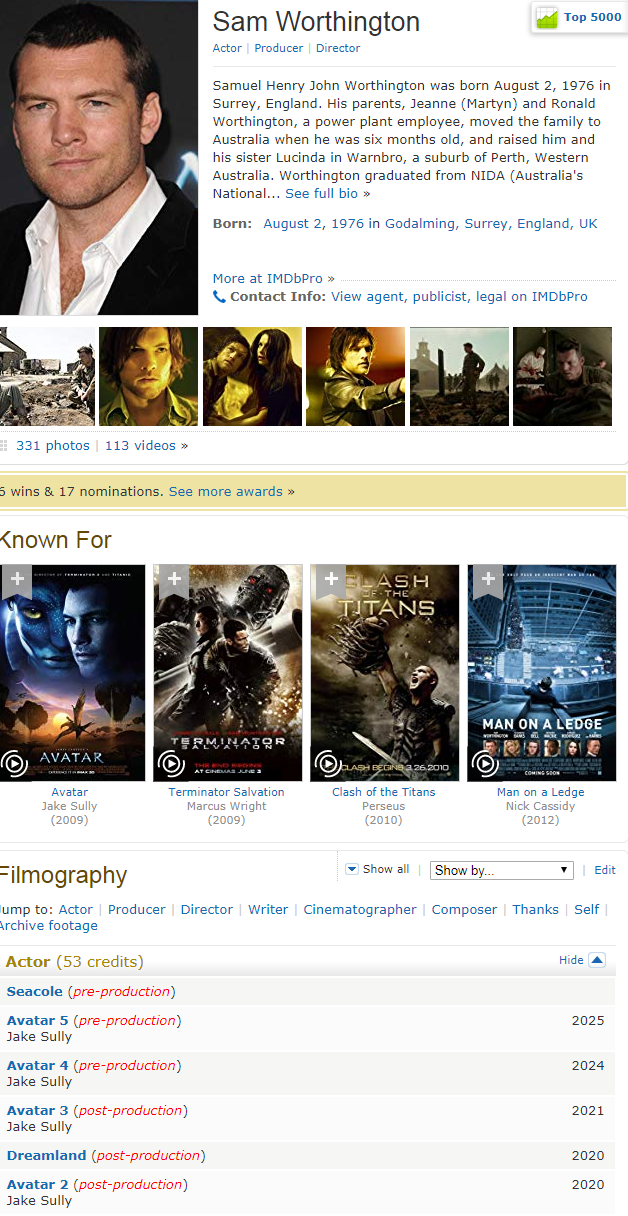This screenshot has width=628, height=1216.
Task: Click the phone icon beside Contact Info
Action: click(x=219, y=297)
